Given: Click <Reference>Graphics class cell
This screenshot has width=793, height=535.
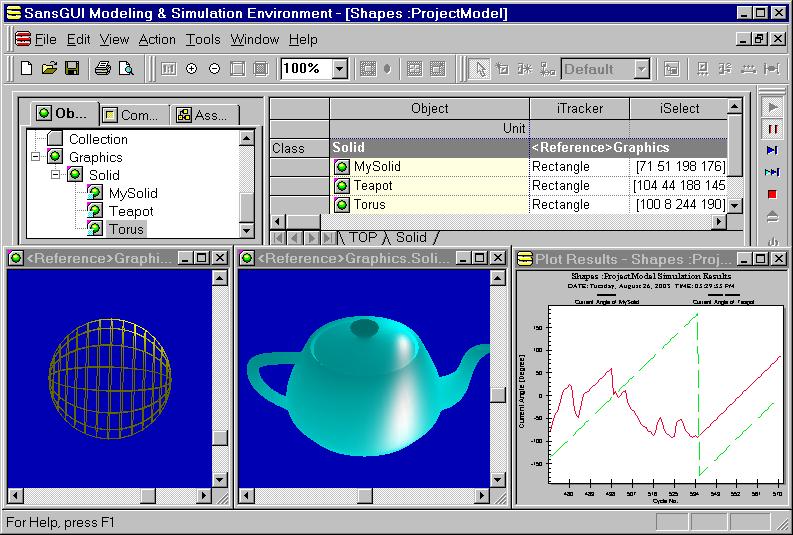Looking at the screenshot, I should (x=628, y=148).
